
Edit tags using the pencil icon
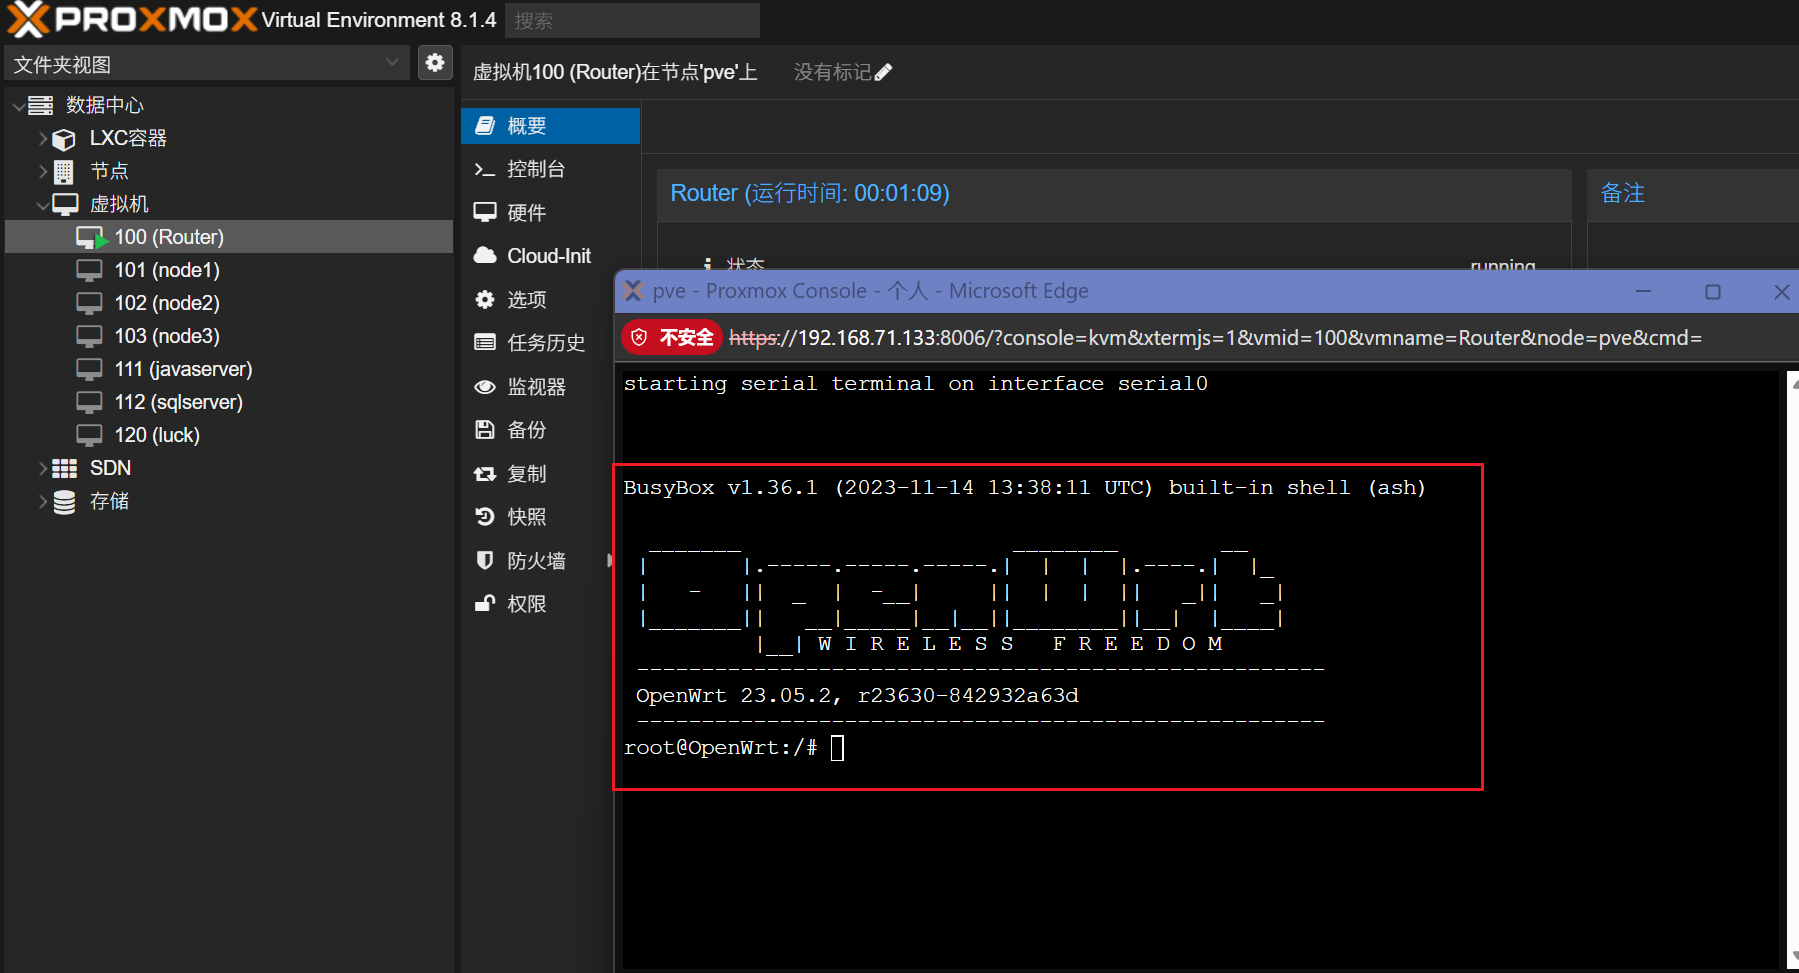(883, 73)
